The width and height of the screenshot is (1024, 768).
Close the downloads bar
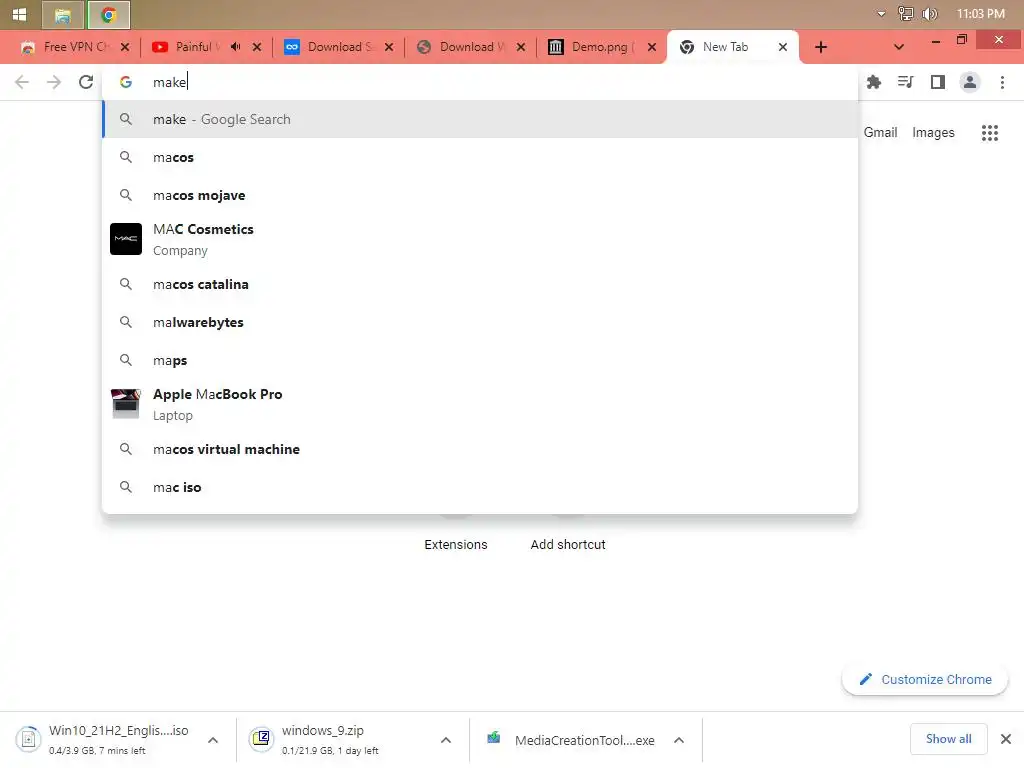(1006, 739)
